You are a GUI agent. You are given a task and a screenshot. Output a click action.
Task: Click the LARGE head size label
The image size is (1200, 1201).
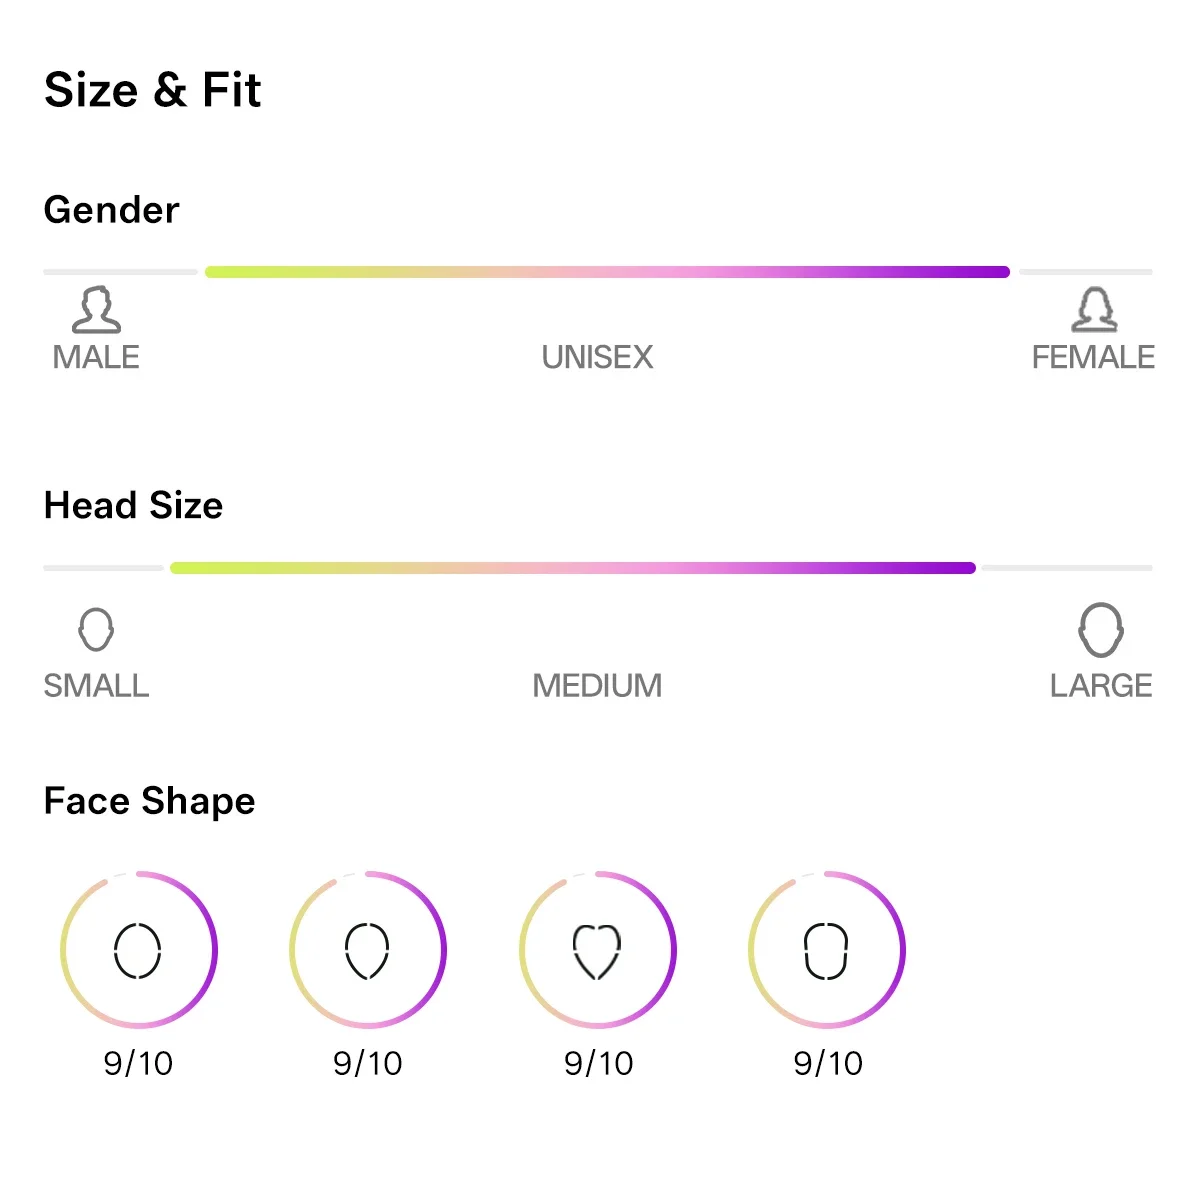click(1101, 686)
